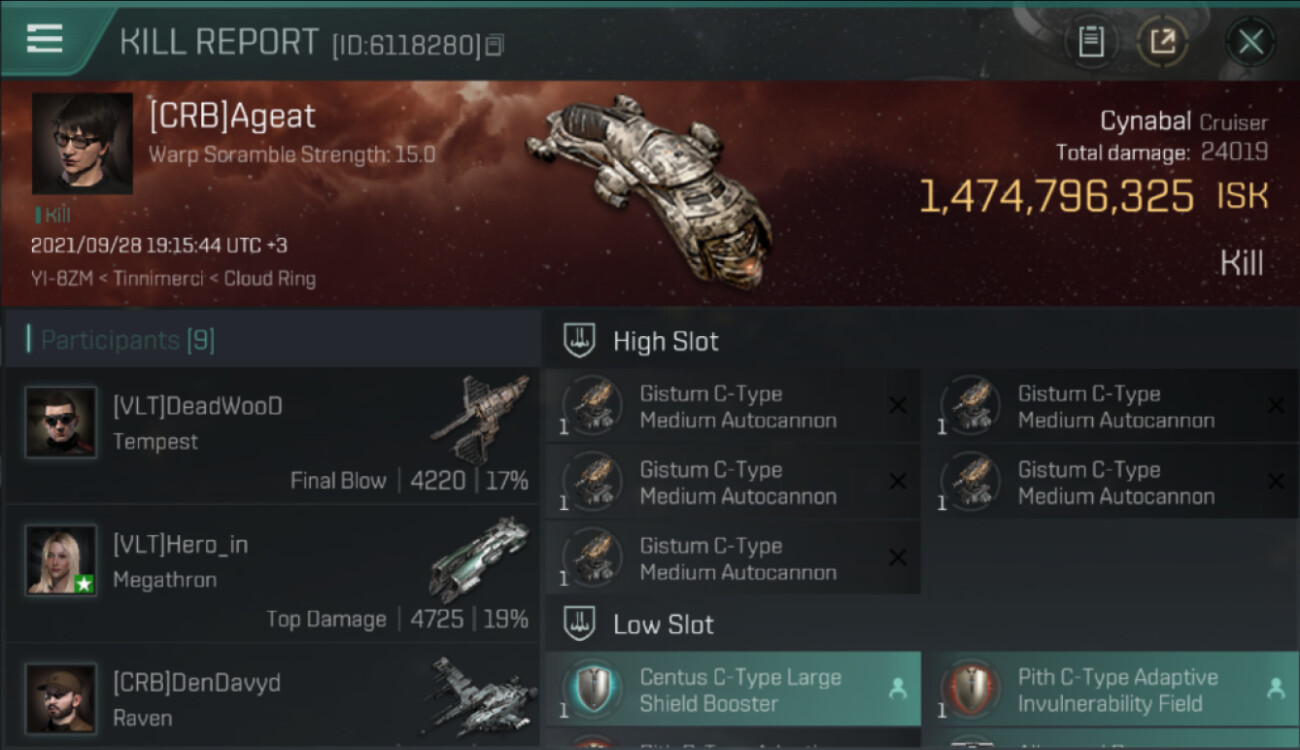Image resolution: width=1300 pixels, height=750 pixels.
Task: Click the clipboard report icon
Action: tap(1091, 42)
